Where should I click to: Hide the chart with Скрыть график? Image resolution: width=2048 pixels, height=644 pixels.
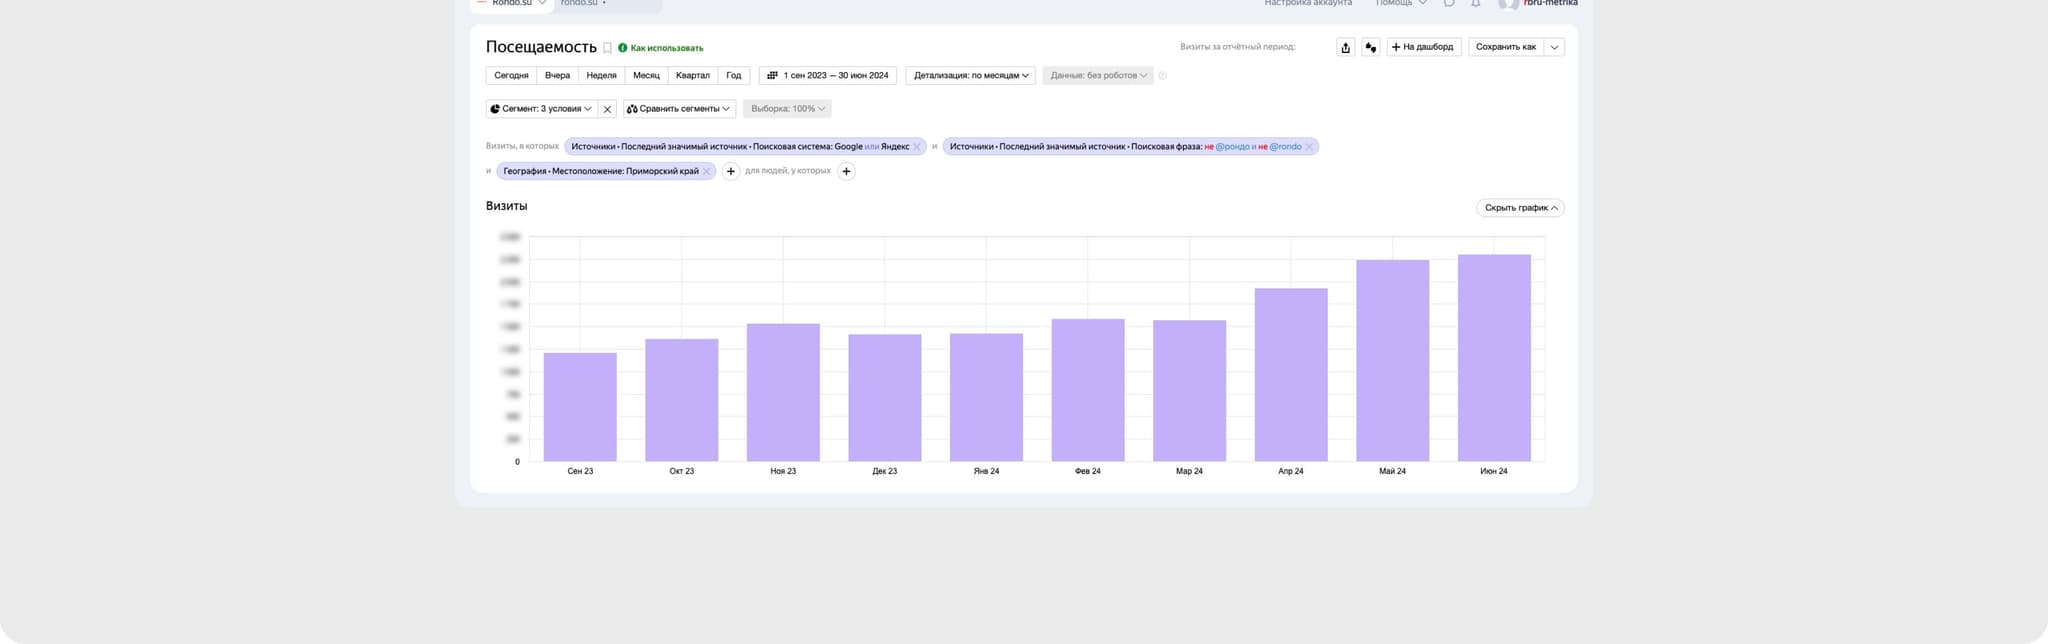click(1520, 208)
